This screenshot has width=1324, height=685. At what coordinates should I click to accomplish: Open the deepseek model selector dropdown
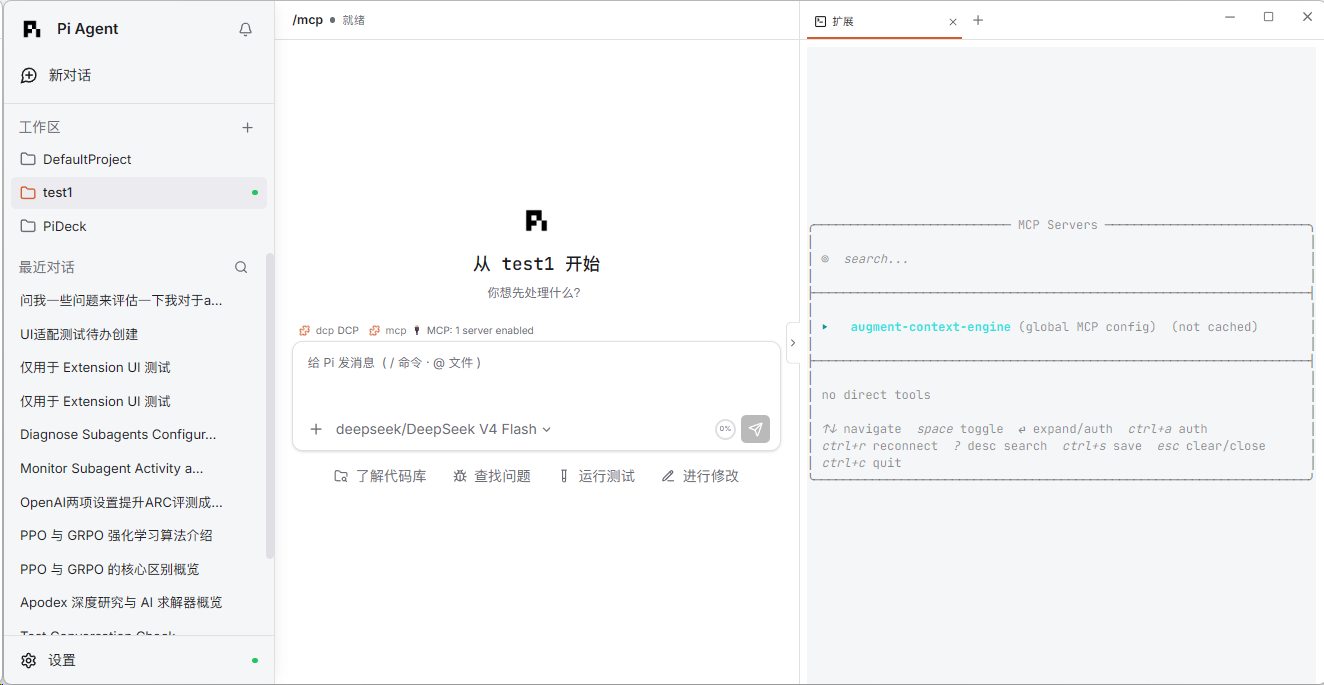tap(443, 429)
